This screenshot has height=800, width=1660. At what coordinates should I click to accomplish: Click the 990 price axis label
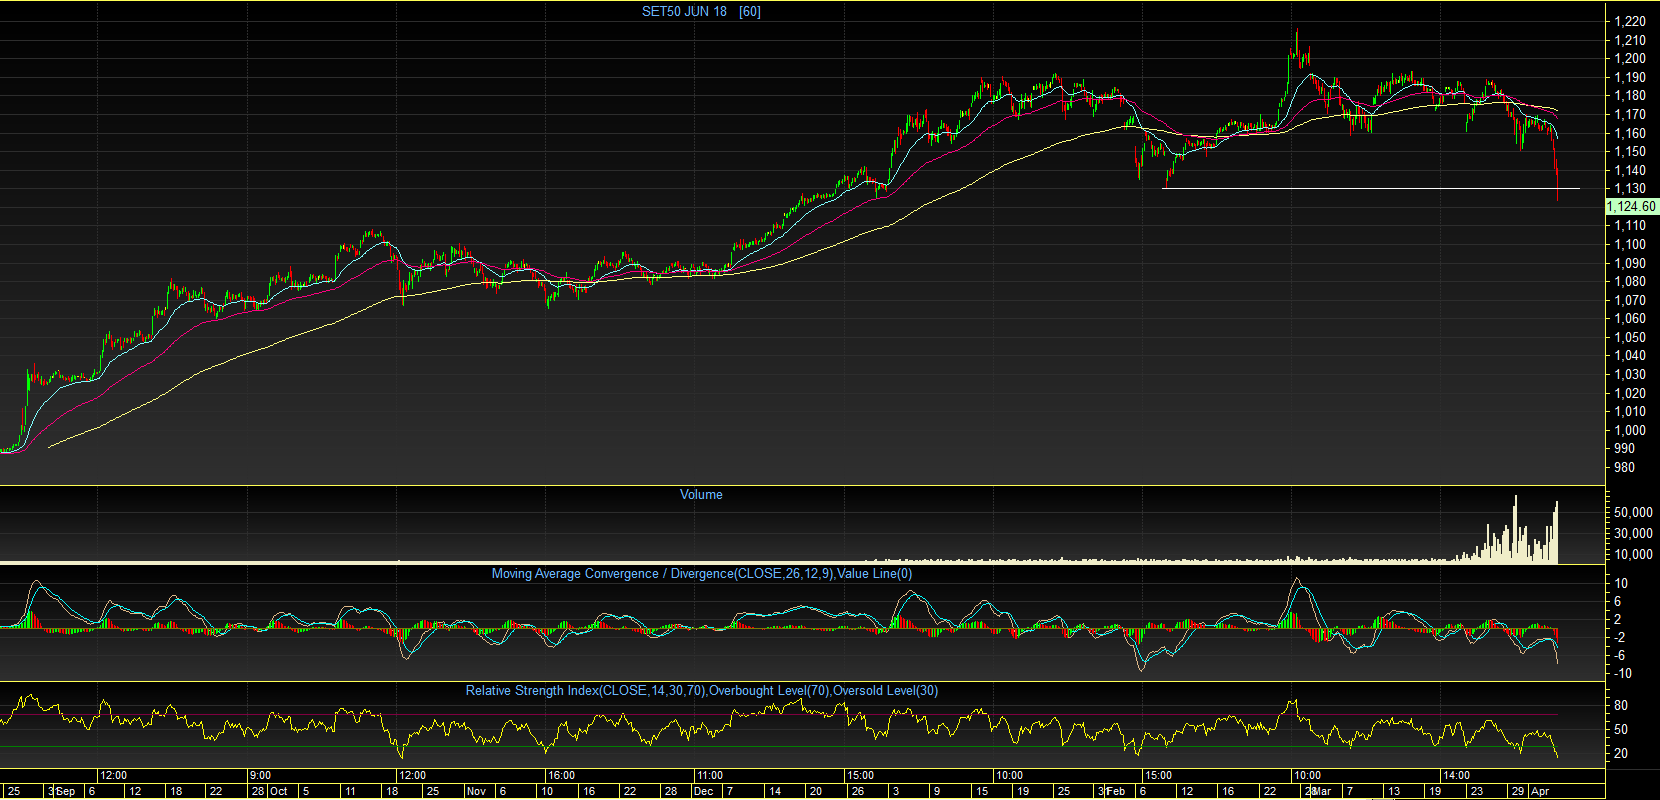1625,449
